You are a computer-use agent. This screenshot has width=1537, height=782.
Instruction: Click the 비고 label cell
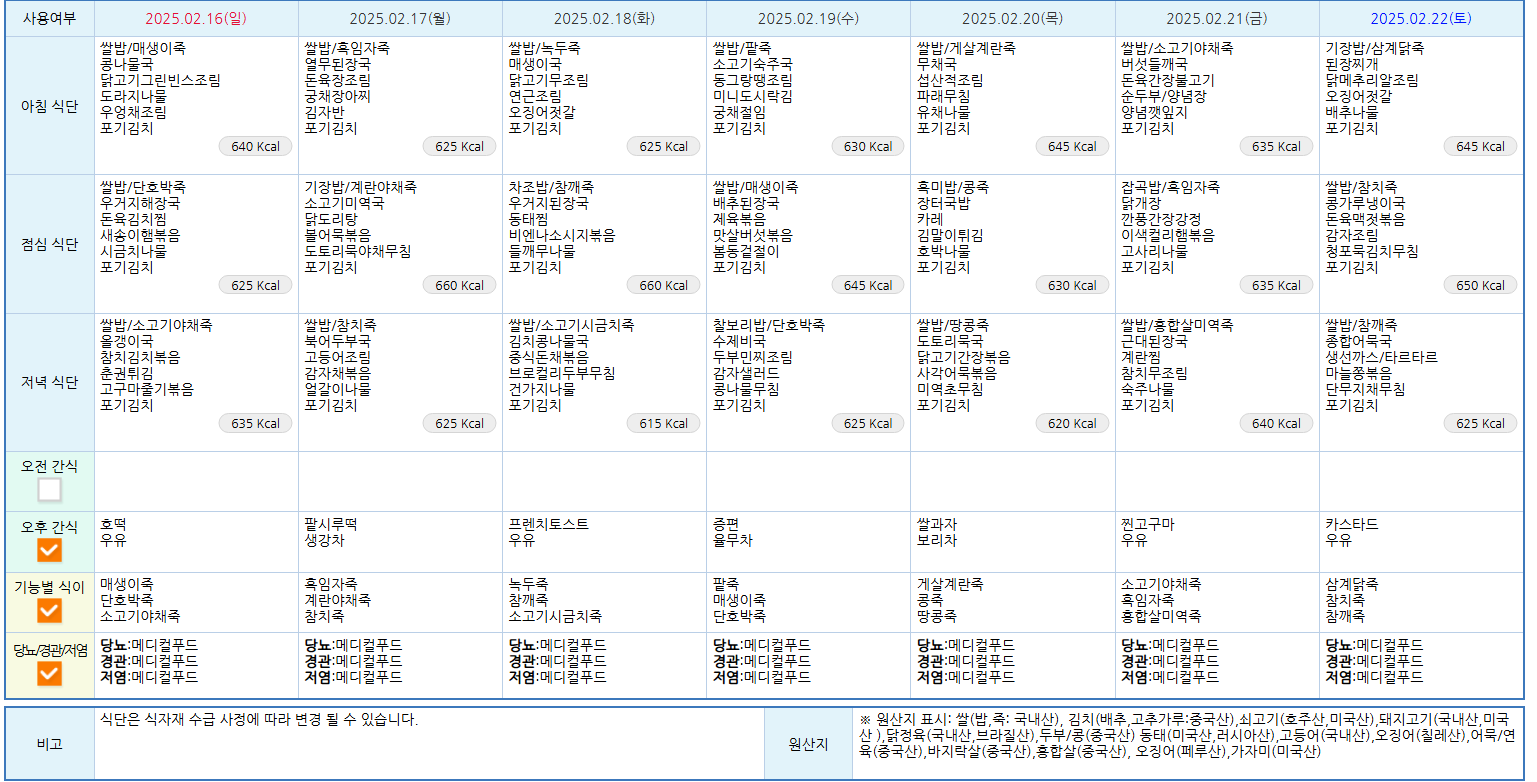(x=50, y=744)
